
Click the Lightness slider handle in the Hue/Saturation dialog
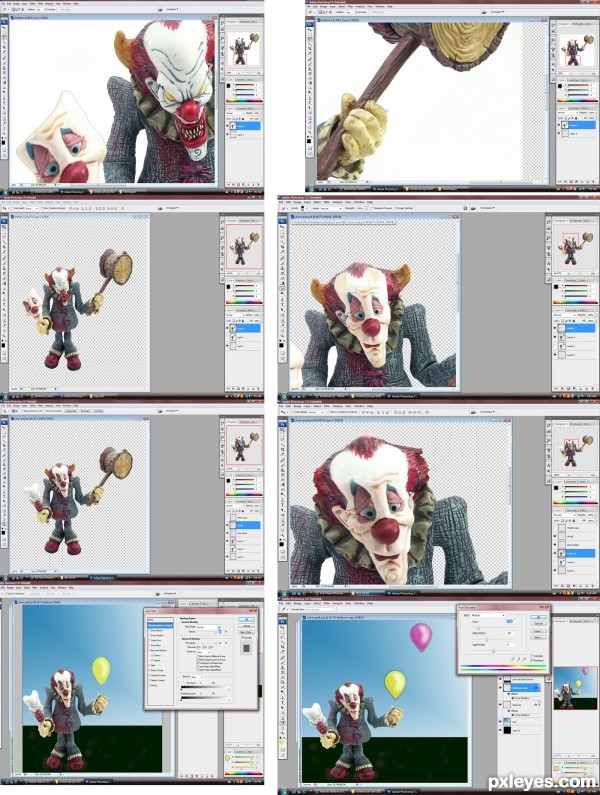[x=493, y=651]
